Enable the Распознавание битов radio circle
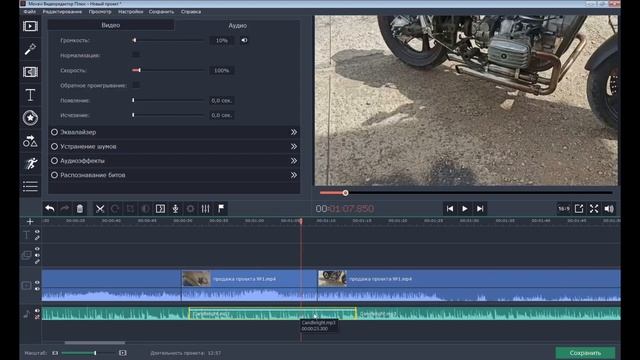640x360 pixels. pyautogui.click(x=54, y=175)
